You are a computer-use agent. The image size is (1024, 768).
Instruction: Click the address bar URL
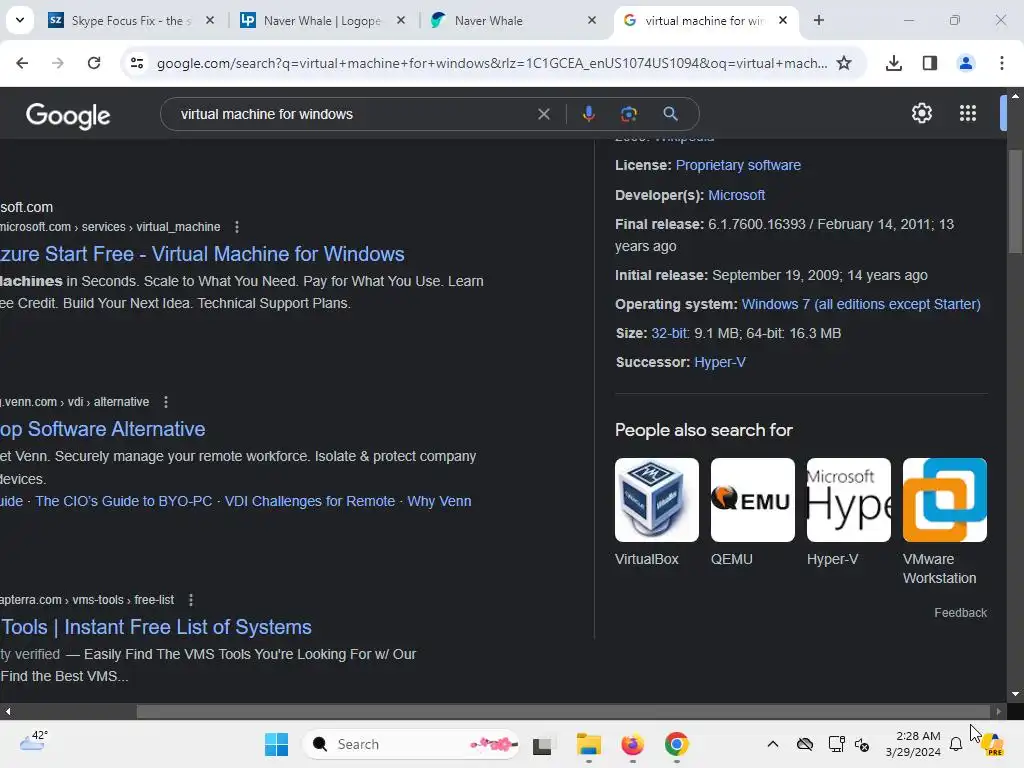pyautogui.click(x=492, y=63)
